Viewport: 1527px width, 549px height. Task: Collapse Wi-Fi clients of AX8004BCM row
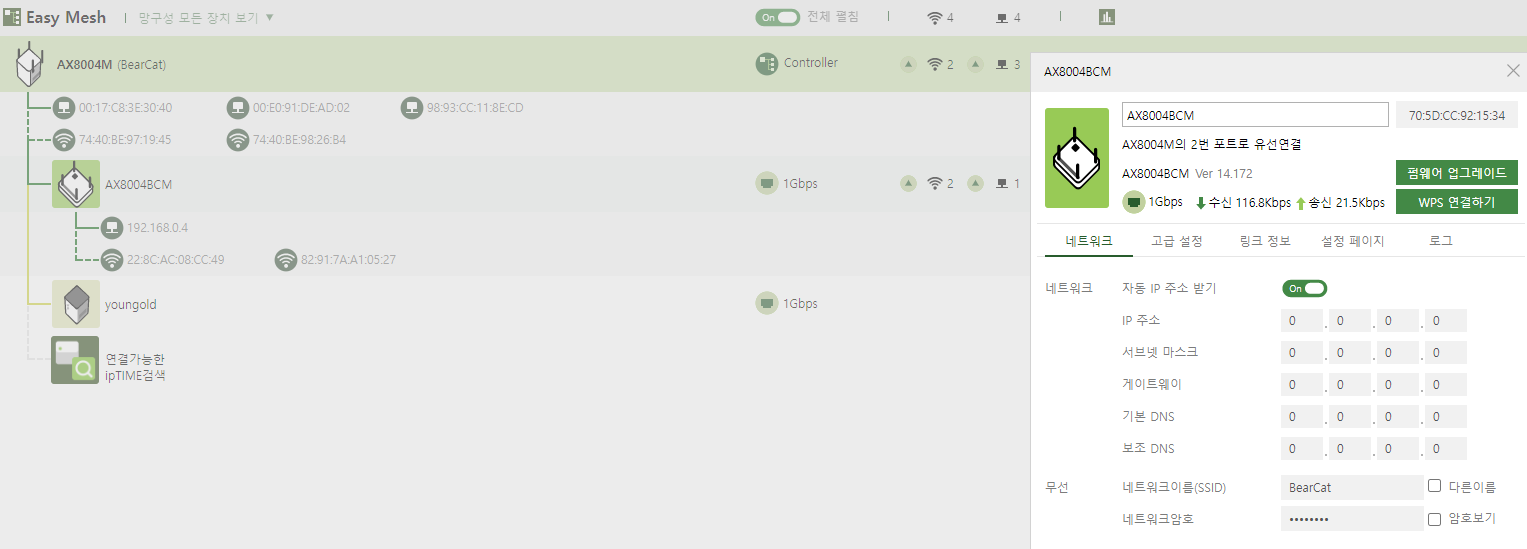click(x=908, y=184)
